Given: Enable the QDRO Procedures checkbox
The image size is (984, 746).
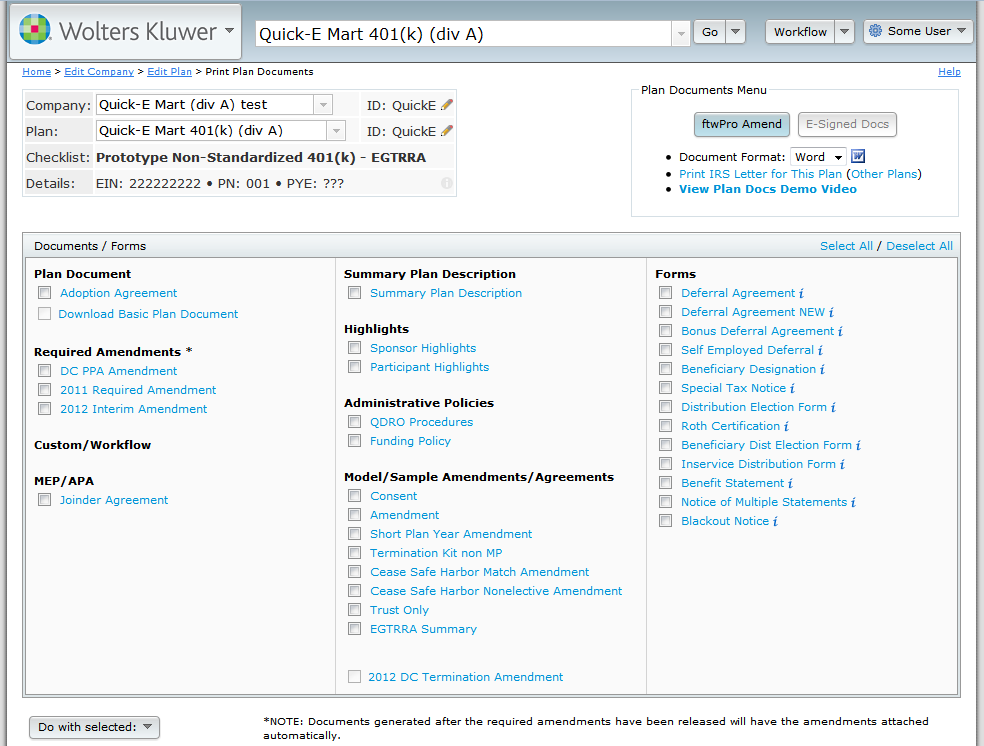Looking at the screenshot, I should (354, 422).
